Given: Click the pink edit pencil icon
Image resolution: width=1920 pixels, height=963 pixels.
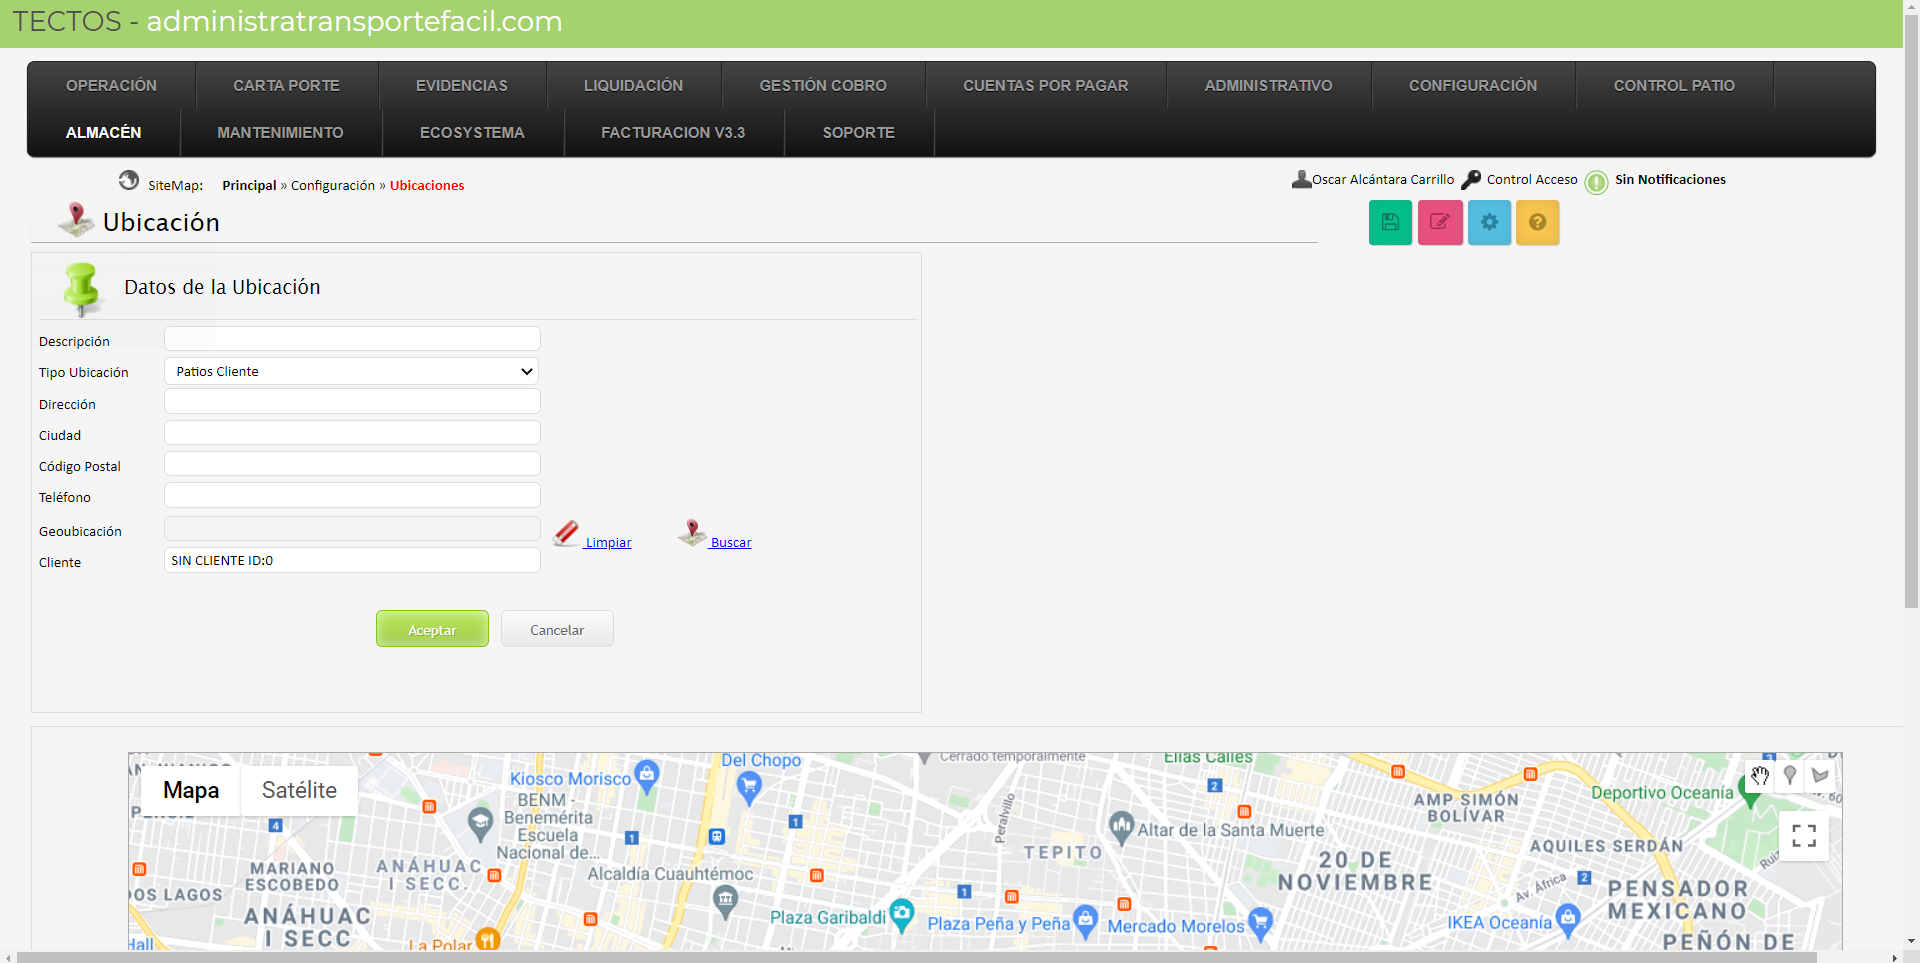Looking at the screenshot, I should tap(1440, 222).
